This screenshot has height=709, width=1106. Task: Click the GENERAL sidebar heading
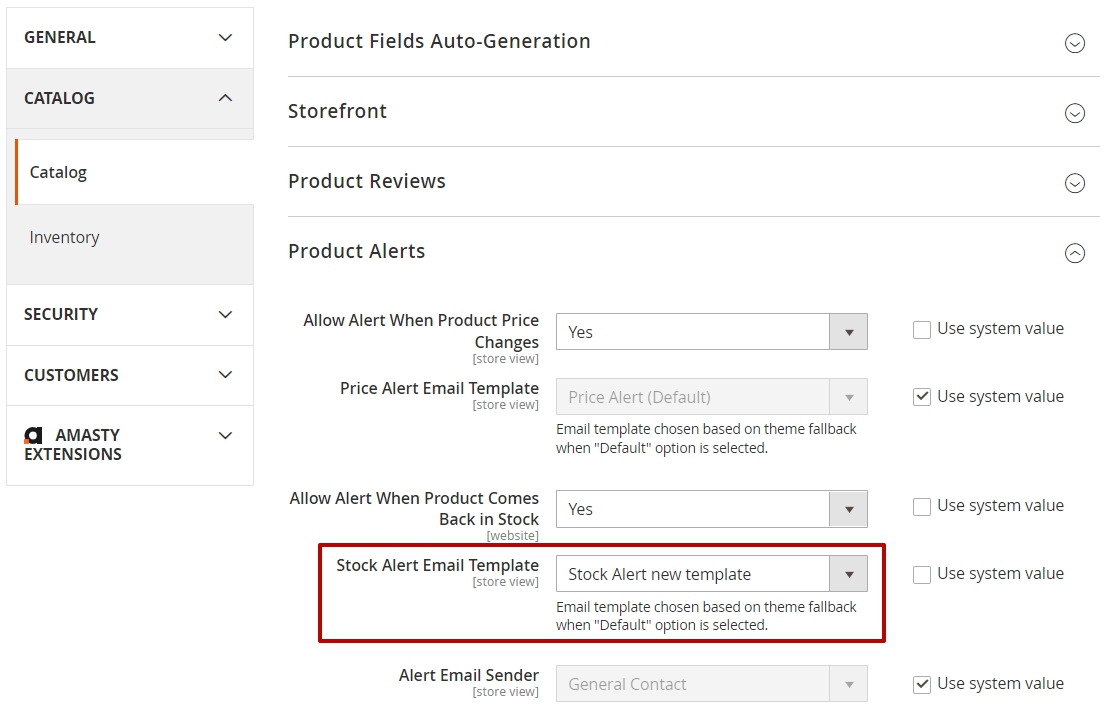[x=60, y=37]
